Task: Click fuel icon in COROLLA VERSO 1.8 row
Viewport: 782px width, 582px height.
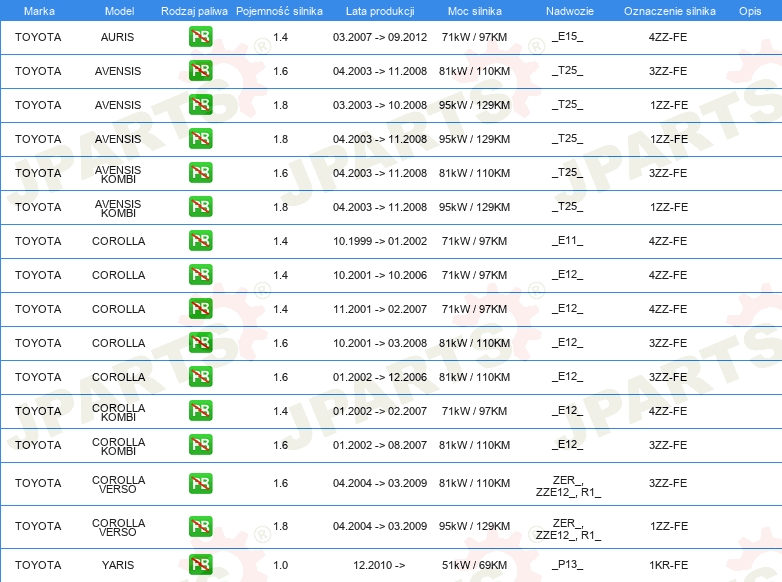Action: point(200,526)
